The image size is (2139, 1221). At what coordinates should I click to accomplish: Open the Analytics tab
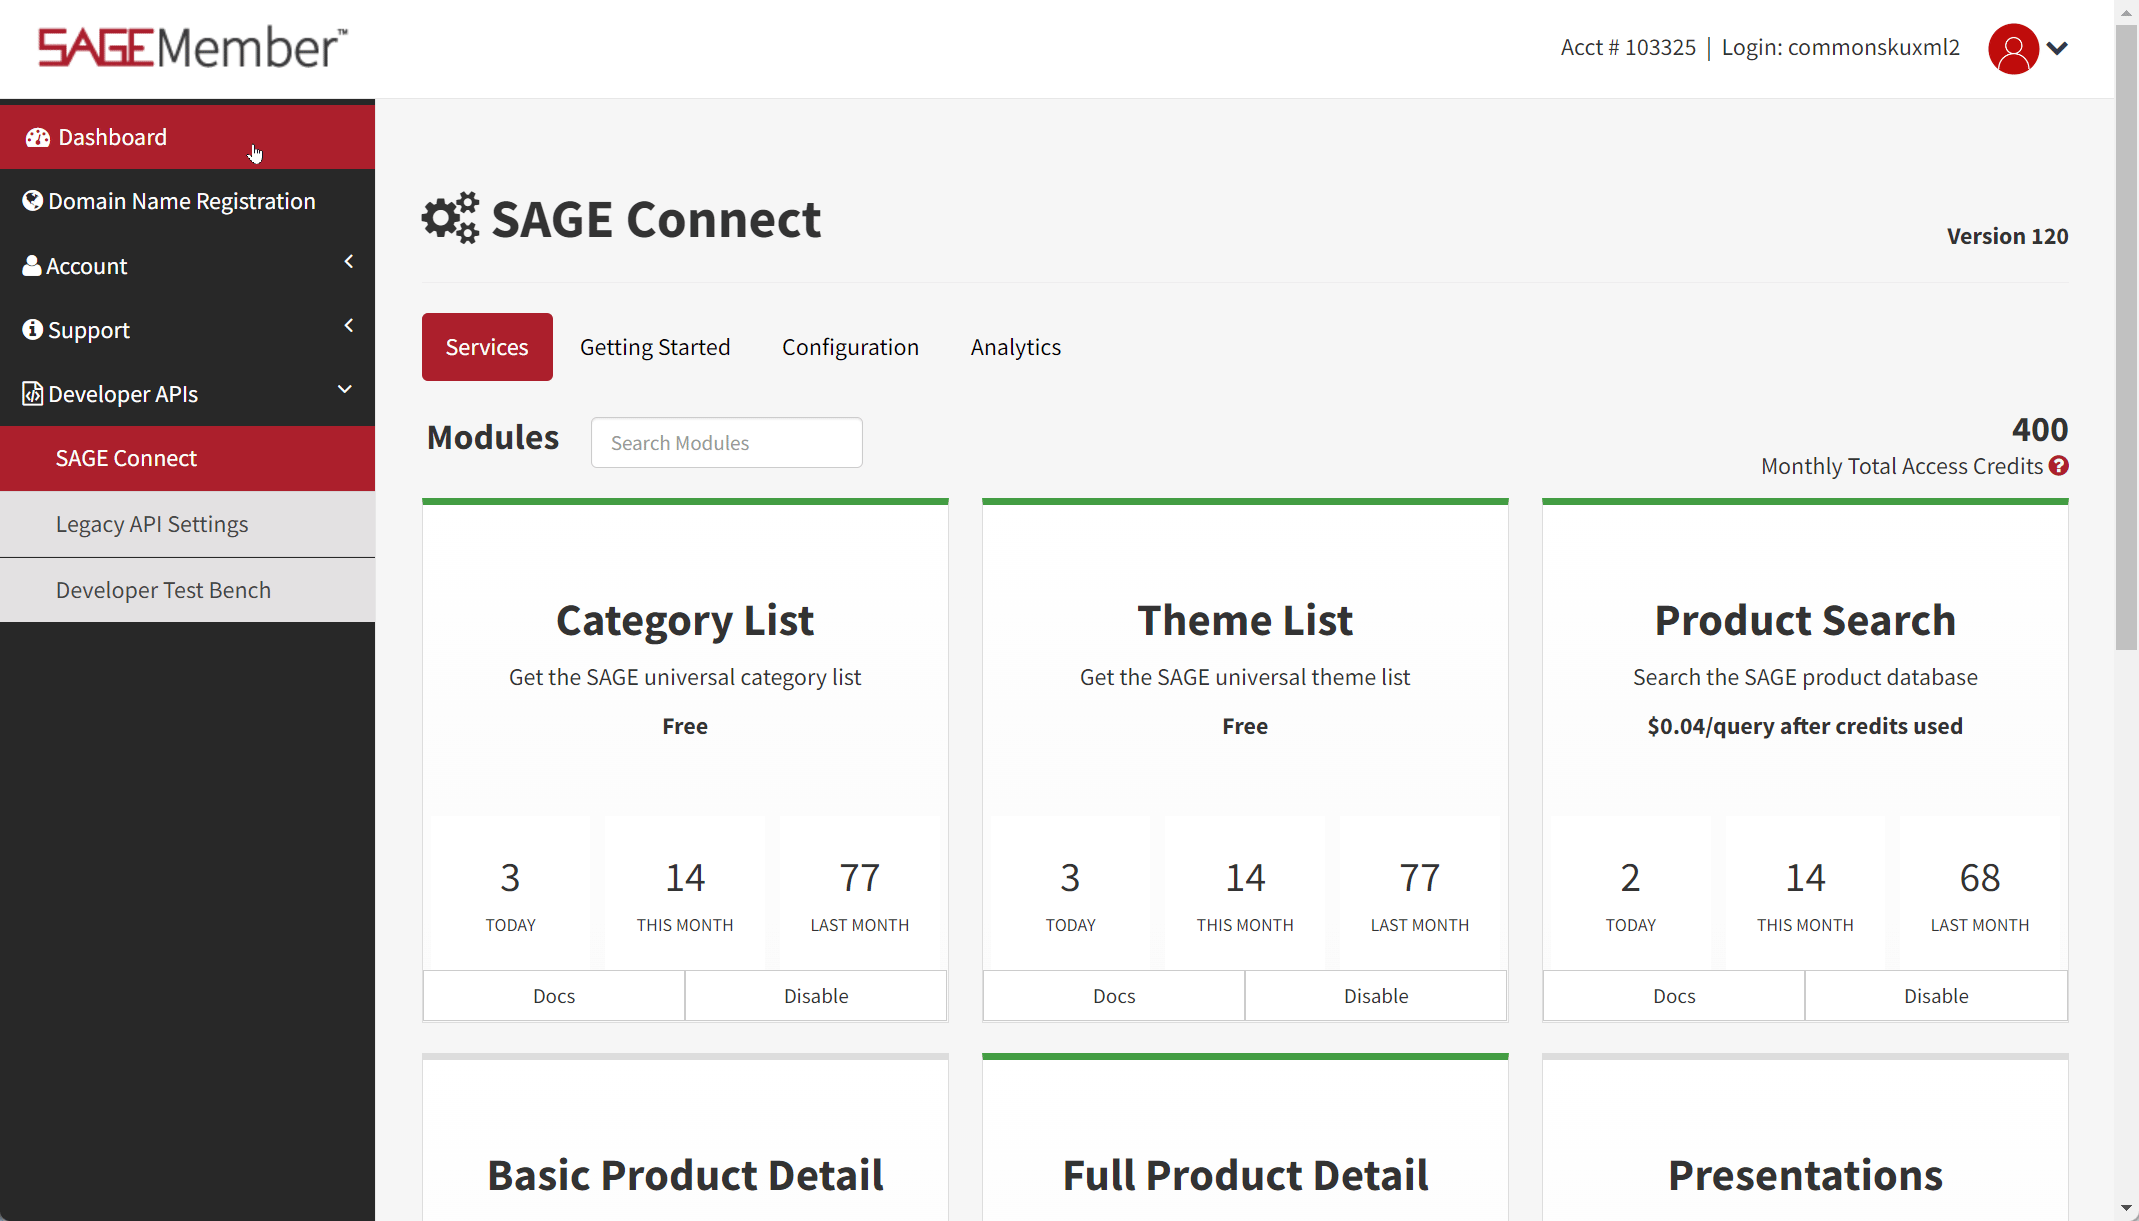(x=1015, y=347)
